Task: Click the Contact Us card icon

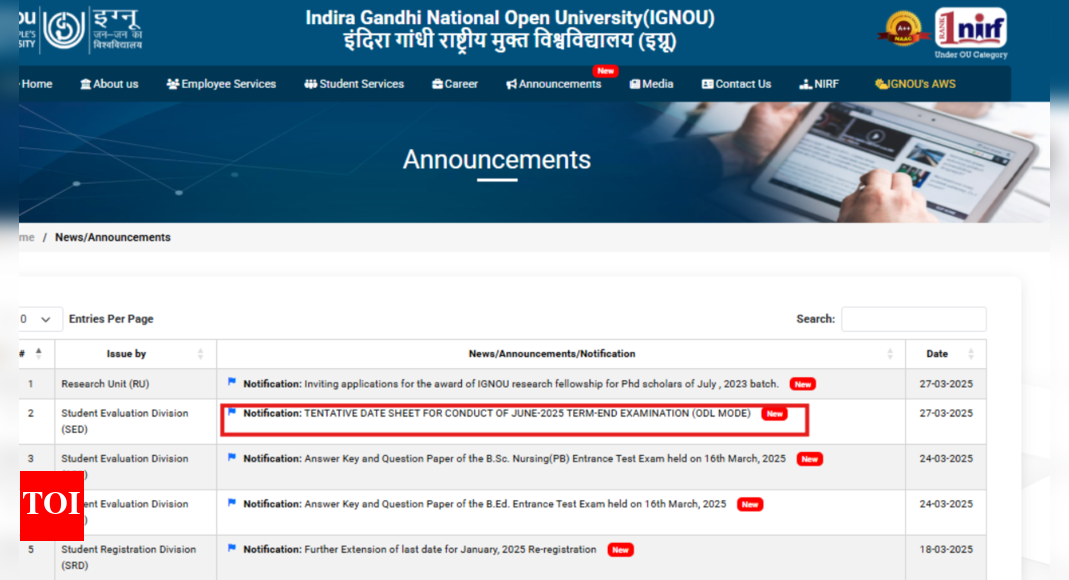Action: click(708, 84)
